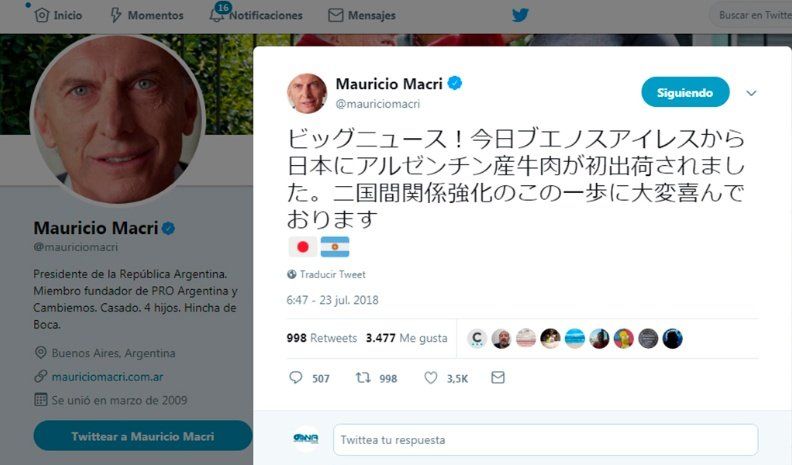Send tweet via direct message envelope icon
This screenshot has width=792, height=465.
point(498,377)
